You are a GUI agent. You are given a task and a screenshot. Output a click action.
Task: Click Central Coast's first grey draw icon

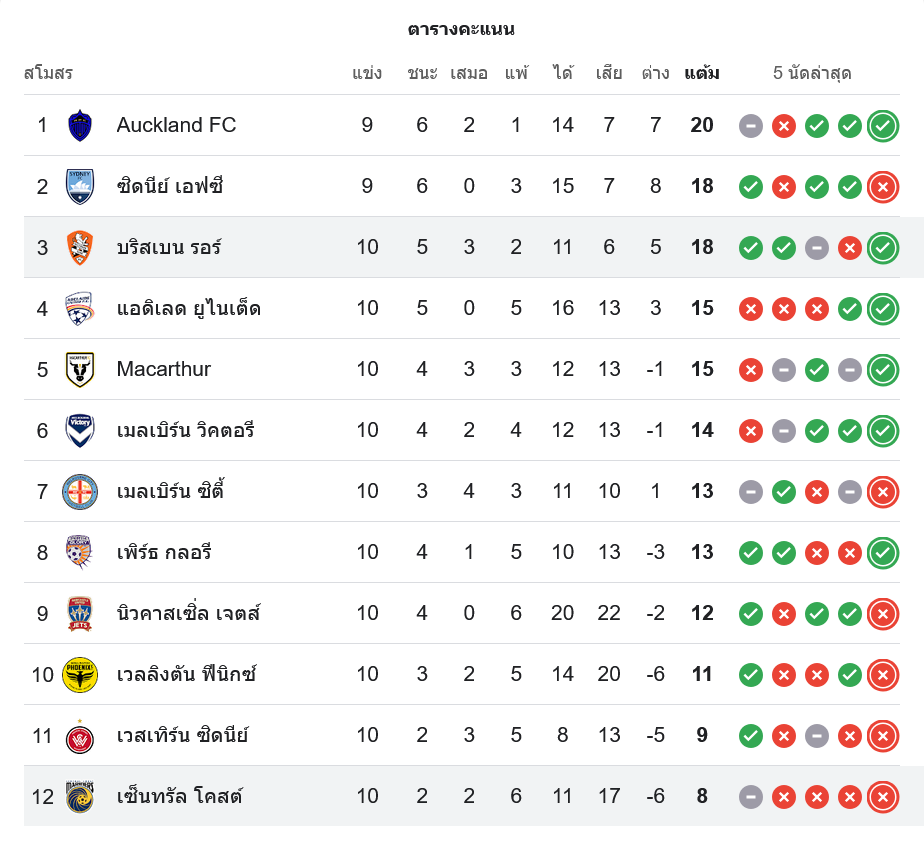[x=751, y=797]
